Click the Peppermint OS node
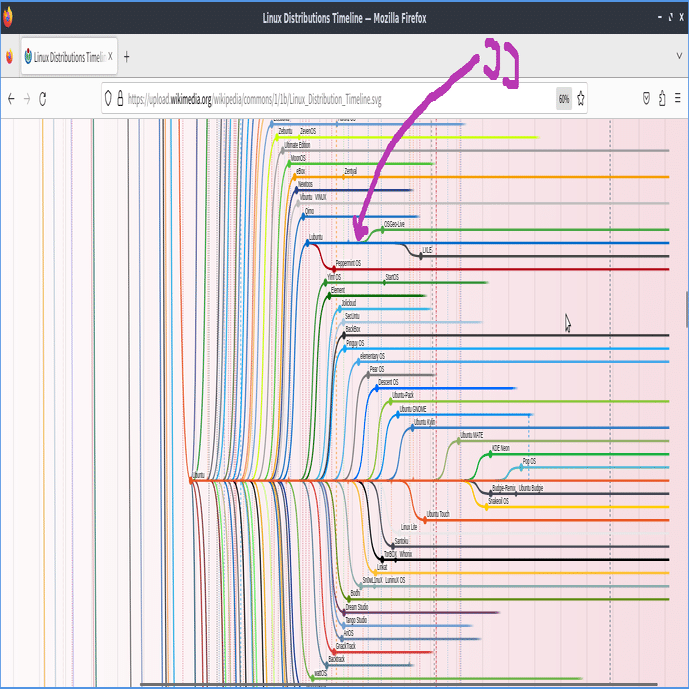This screenshot has width=689, height=689. 334,269
